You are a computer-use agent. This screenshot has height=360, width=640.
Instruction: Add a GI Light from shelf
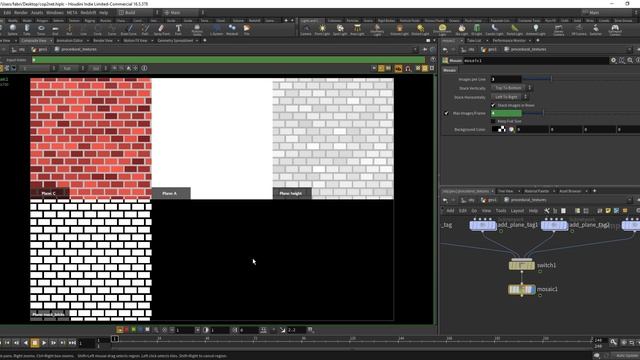tap(477, 29)
